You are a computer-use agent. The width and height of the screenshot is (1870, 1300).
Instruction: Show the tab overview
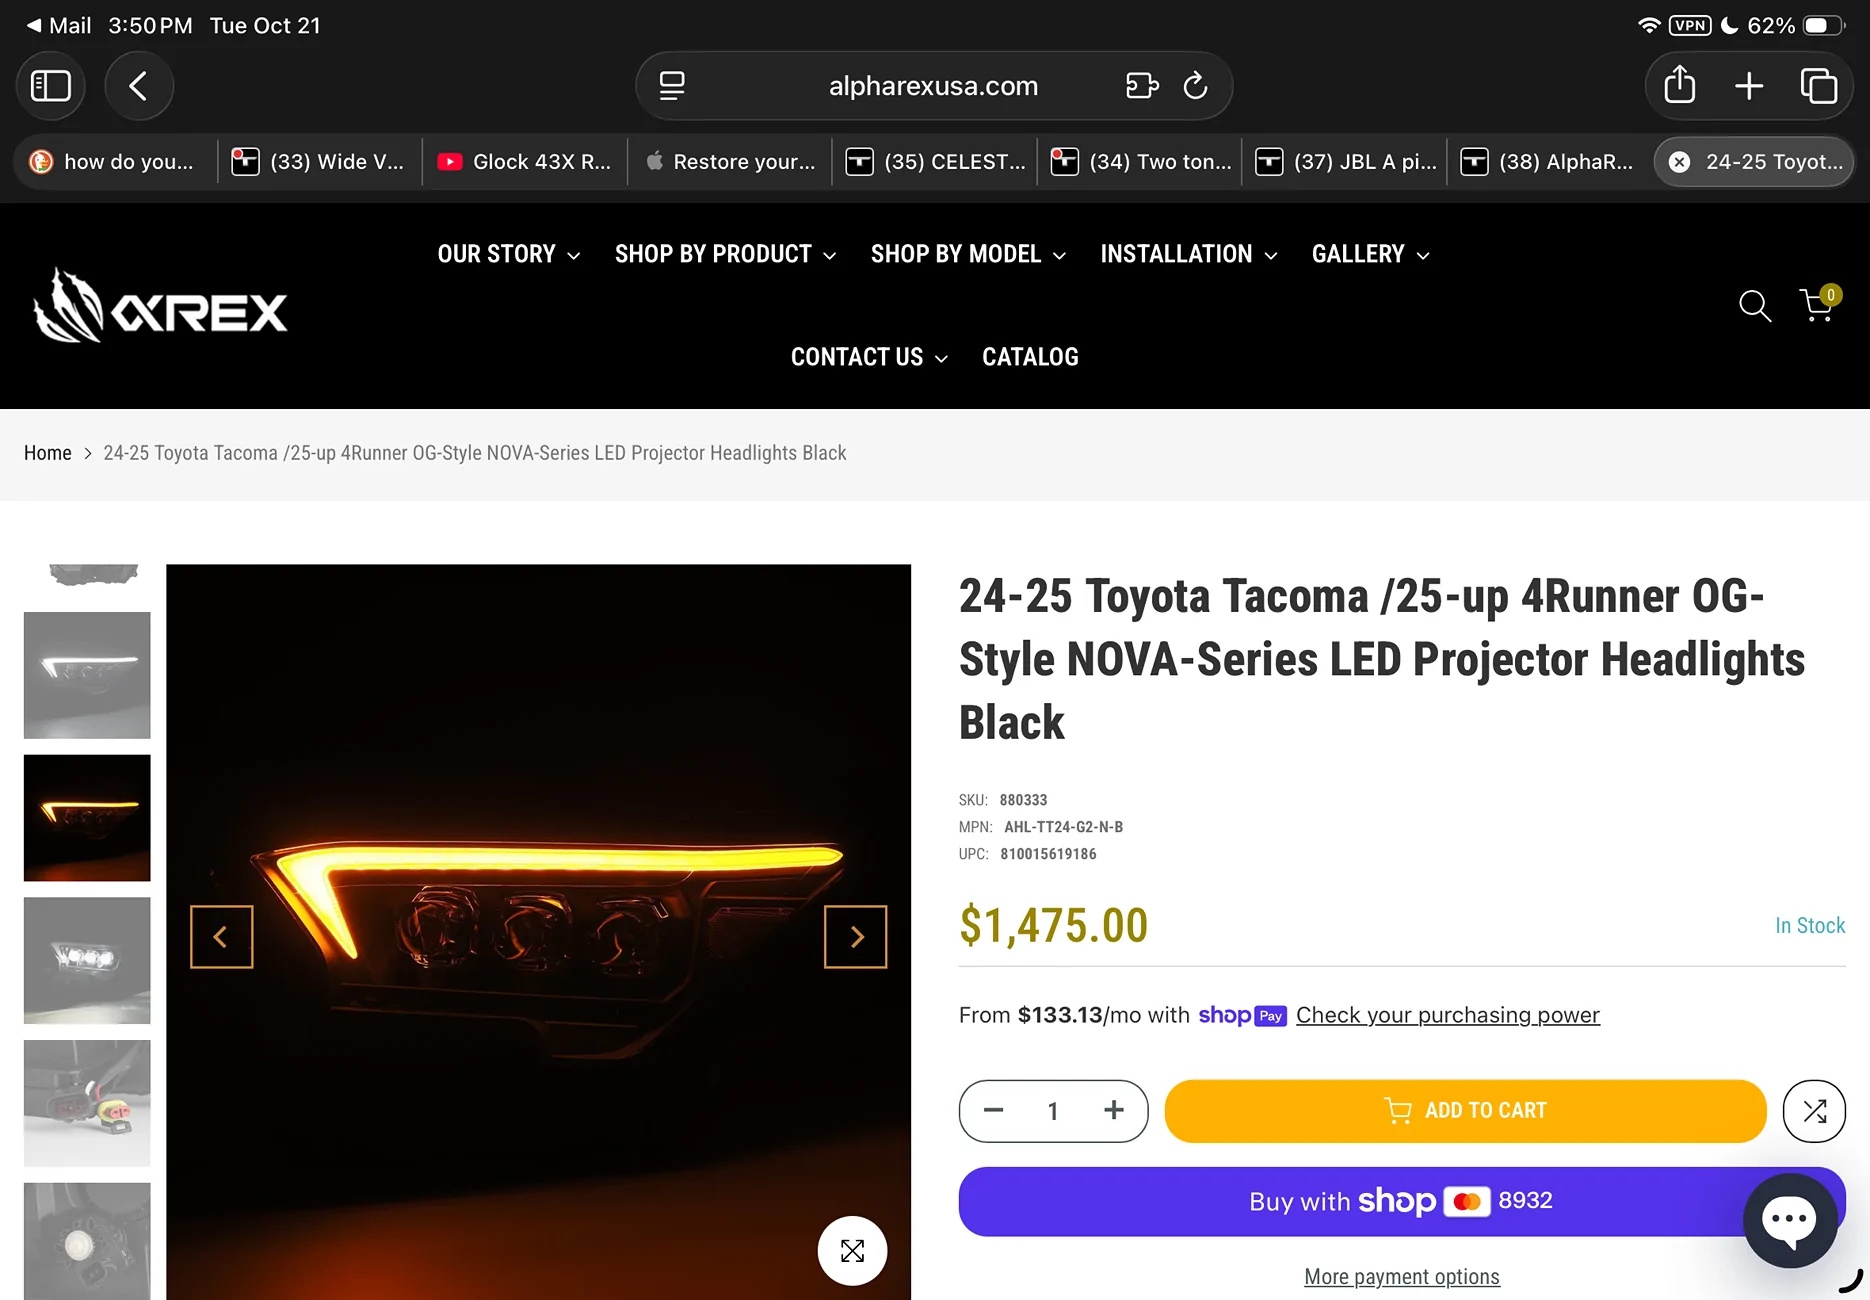[1818, 86]
